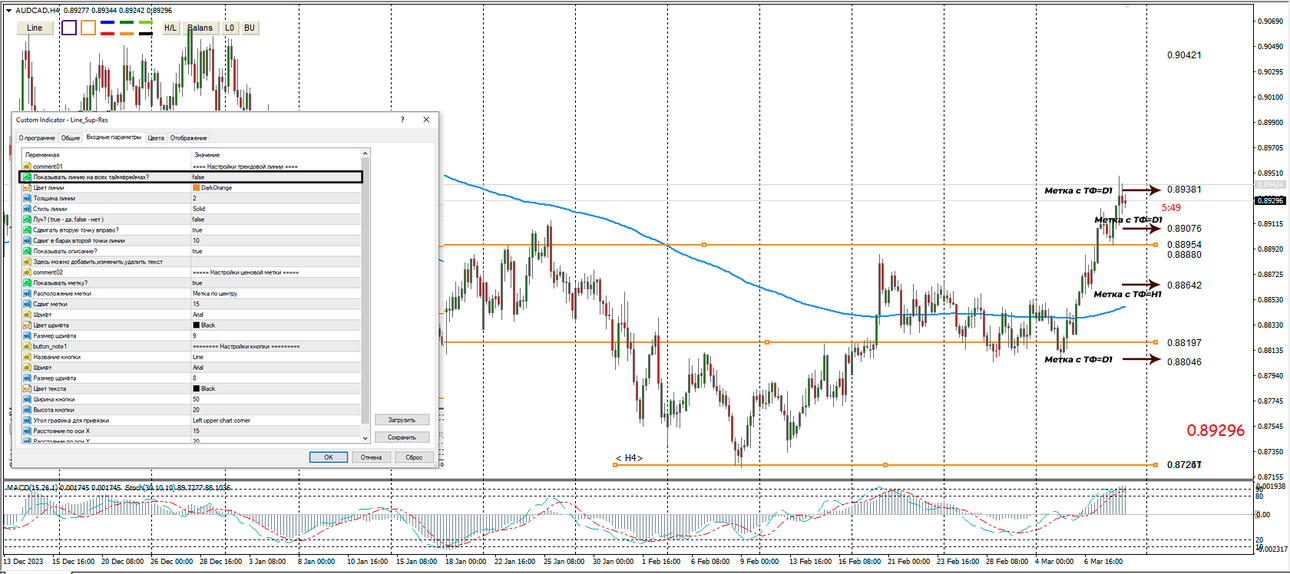Click the Переменная column header
1290x574 pixels.
click(42, 155)
